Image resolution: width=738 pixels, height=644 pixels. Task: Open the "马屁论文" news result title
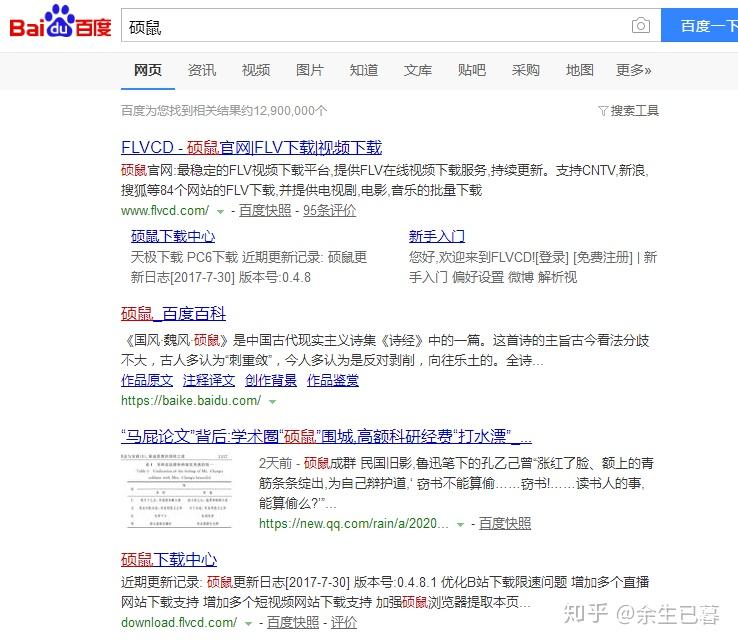pyautogui.click(x=326, y=437)
